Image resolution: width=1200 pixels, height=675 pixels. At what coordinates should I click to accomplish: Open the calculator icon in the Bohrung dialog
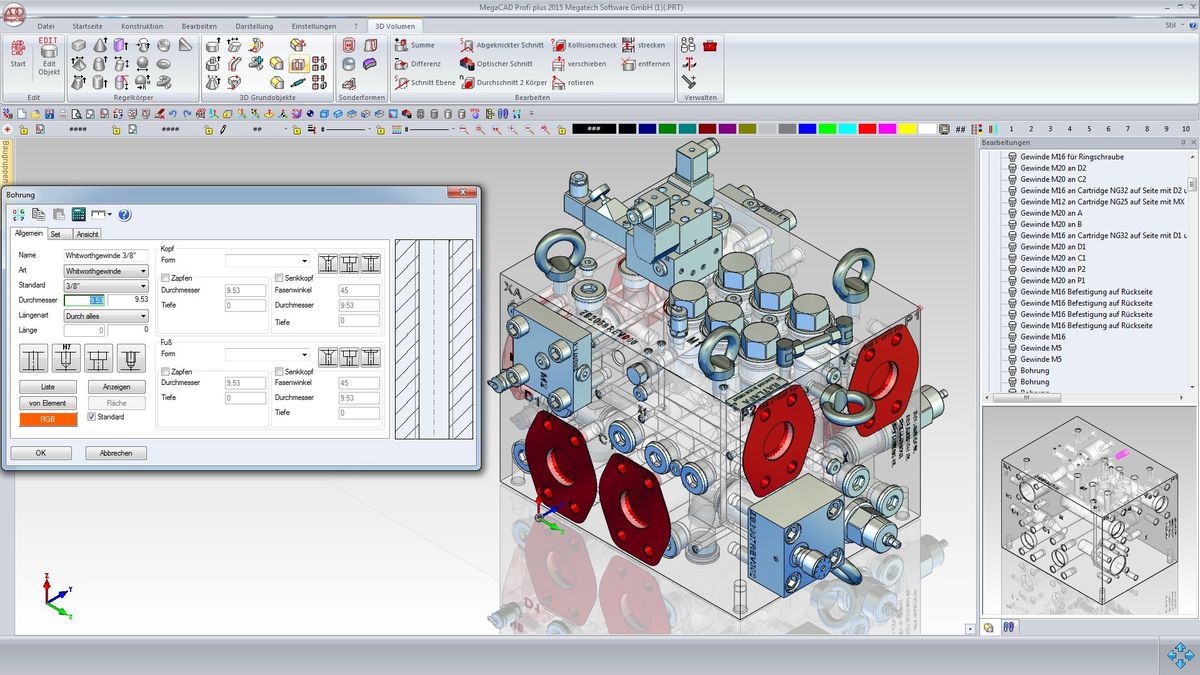click(x=78, y=214)
